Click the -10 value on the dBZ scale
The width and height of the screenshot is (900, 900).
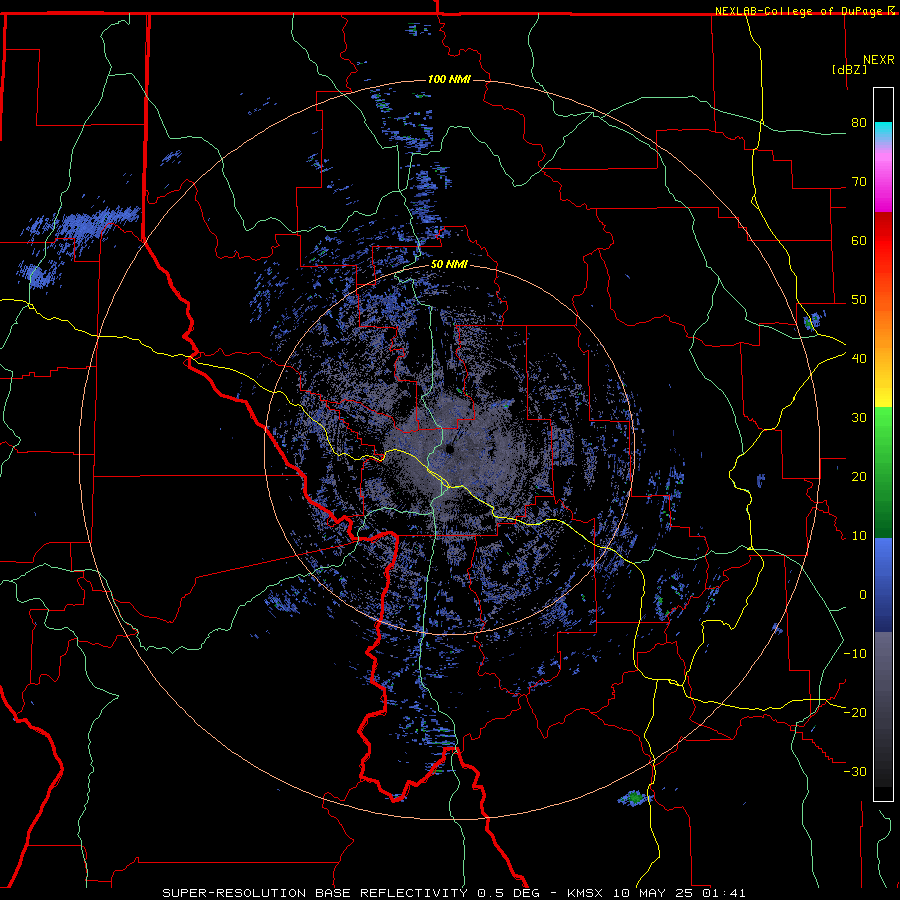click(x=855, y=654)
